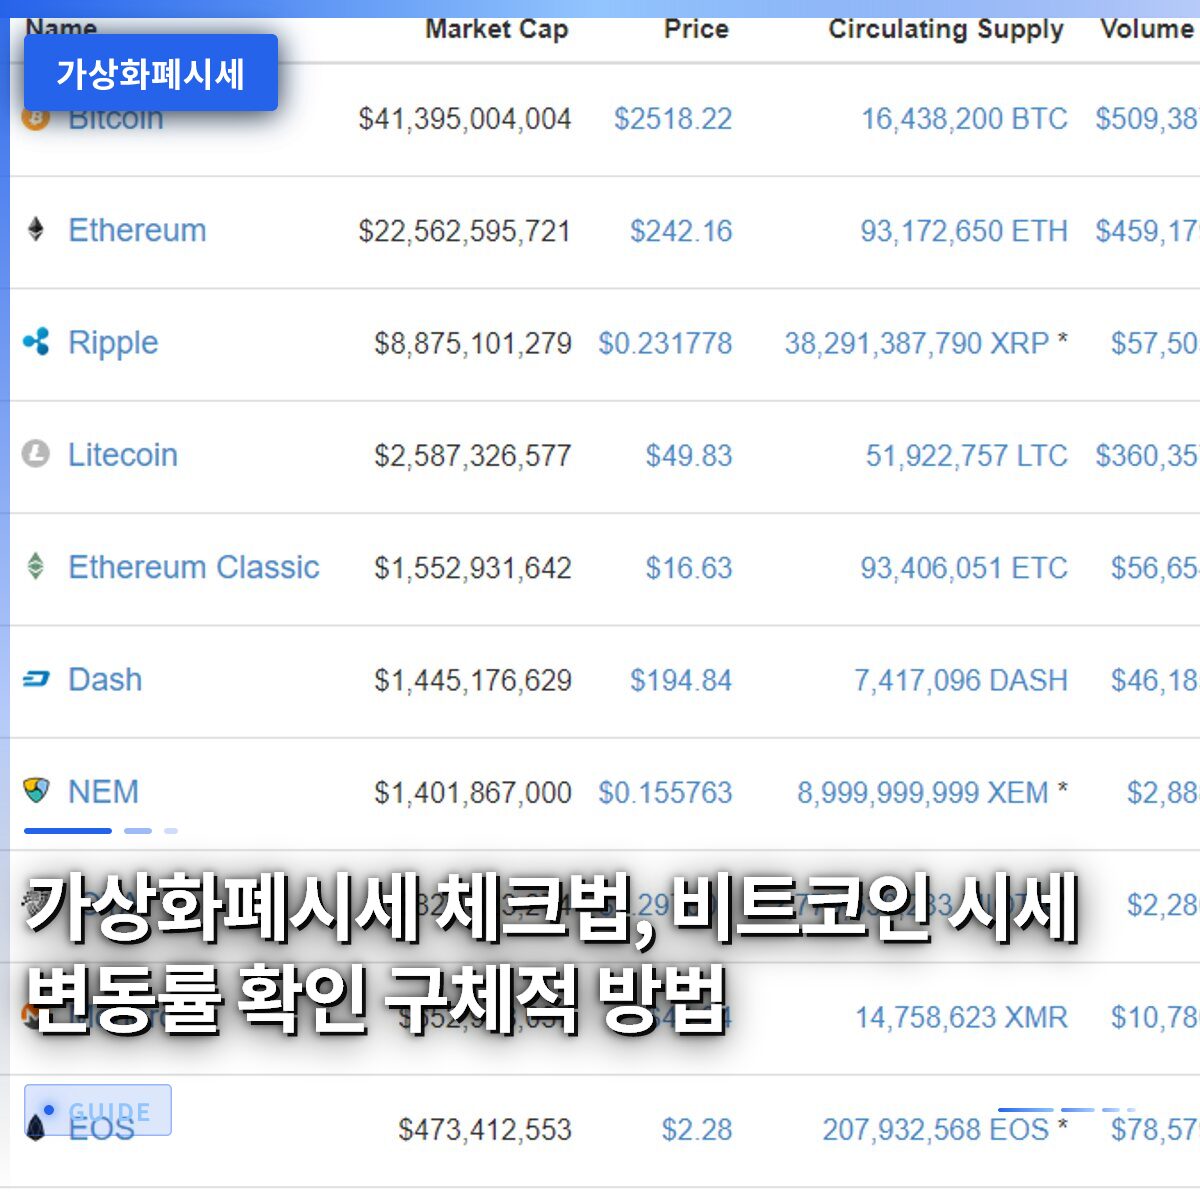1200x1200 pixels.
Task: Open the Ethereum Classic link
Action: (x=194, y=567)
